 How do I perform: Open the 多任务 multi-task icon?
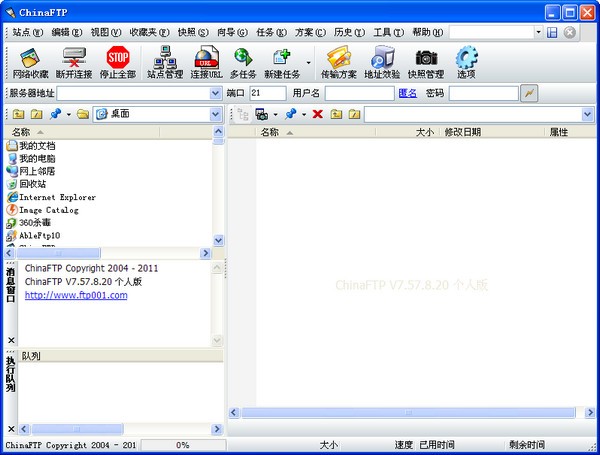pos(243,63)
